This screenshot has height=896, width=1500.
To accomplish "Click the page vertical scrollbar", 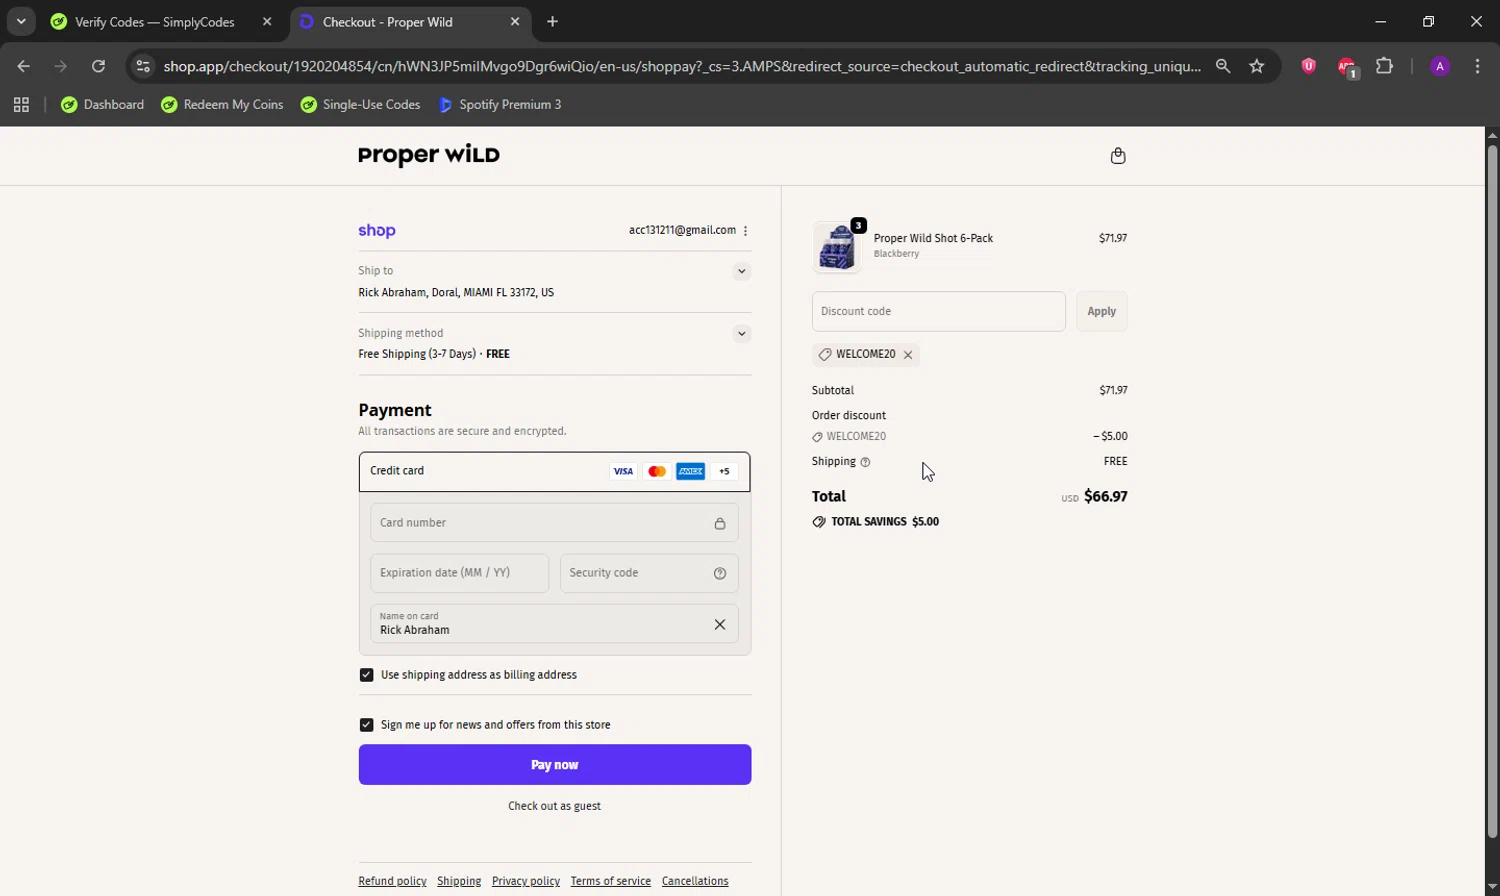I will pos(1492,490).
